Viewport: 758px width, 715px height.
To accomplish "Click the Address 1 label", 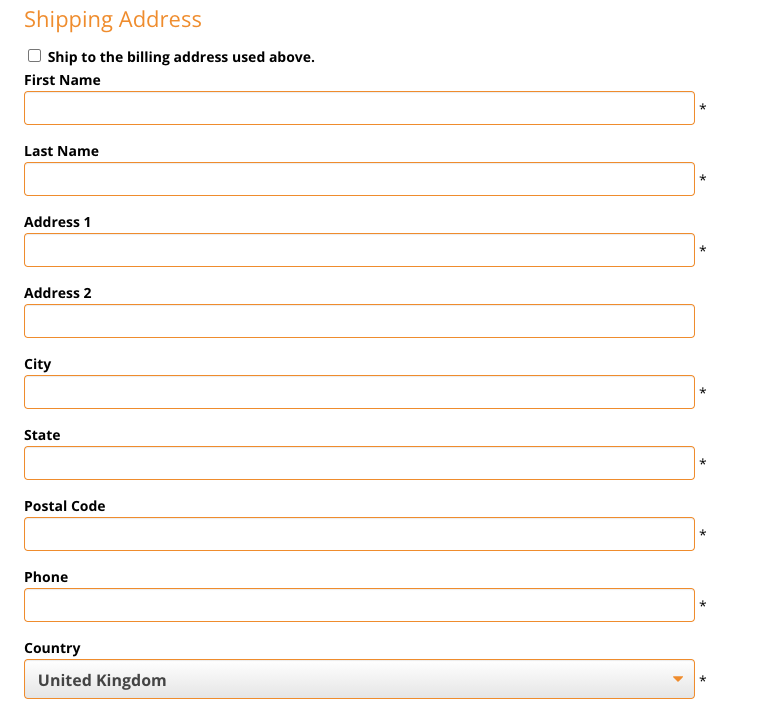I will coord(58,222).
